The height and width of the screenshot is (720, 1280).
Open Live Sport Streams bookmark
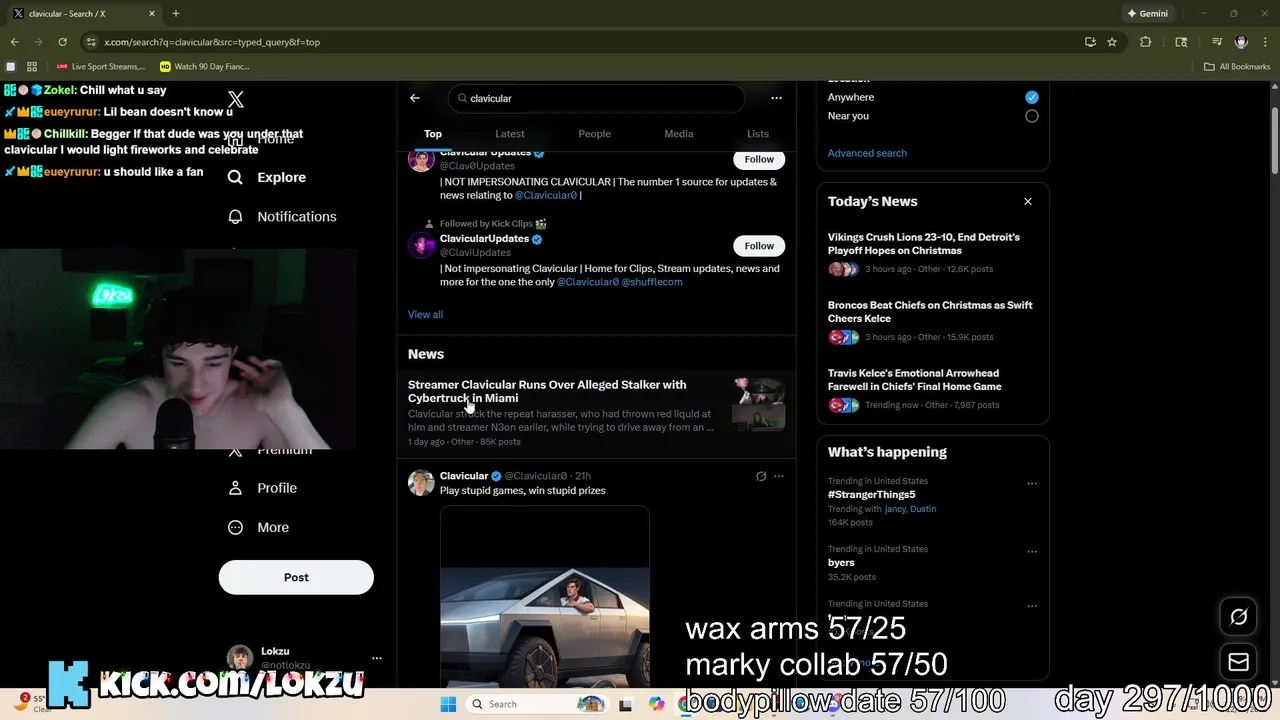101,67
